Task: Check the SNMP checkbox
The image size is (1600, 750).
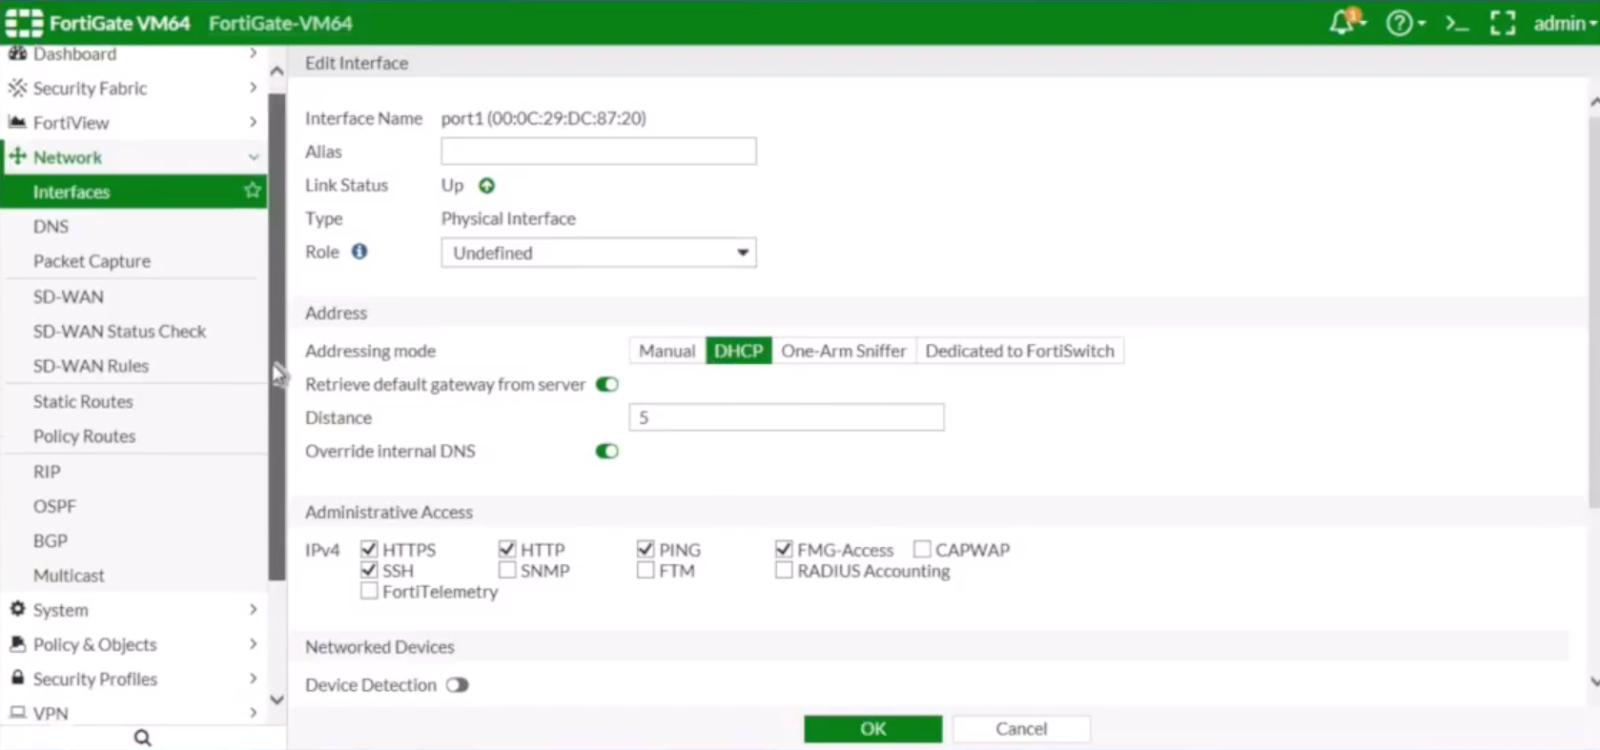Action: click(507, 570)
